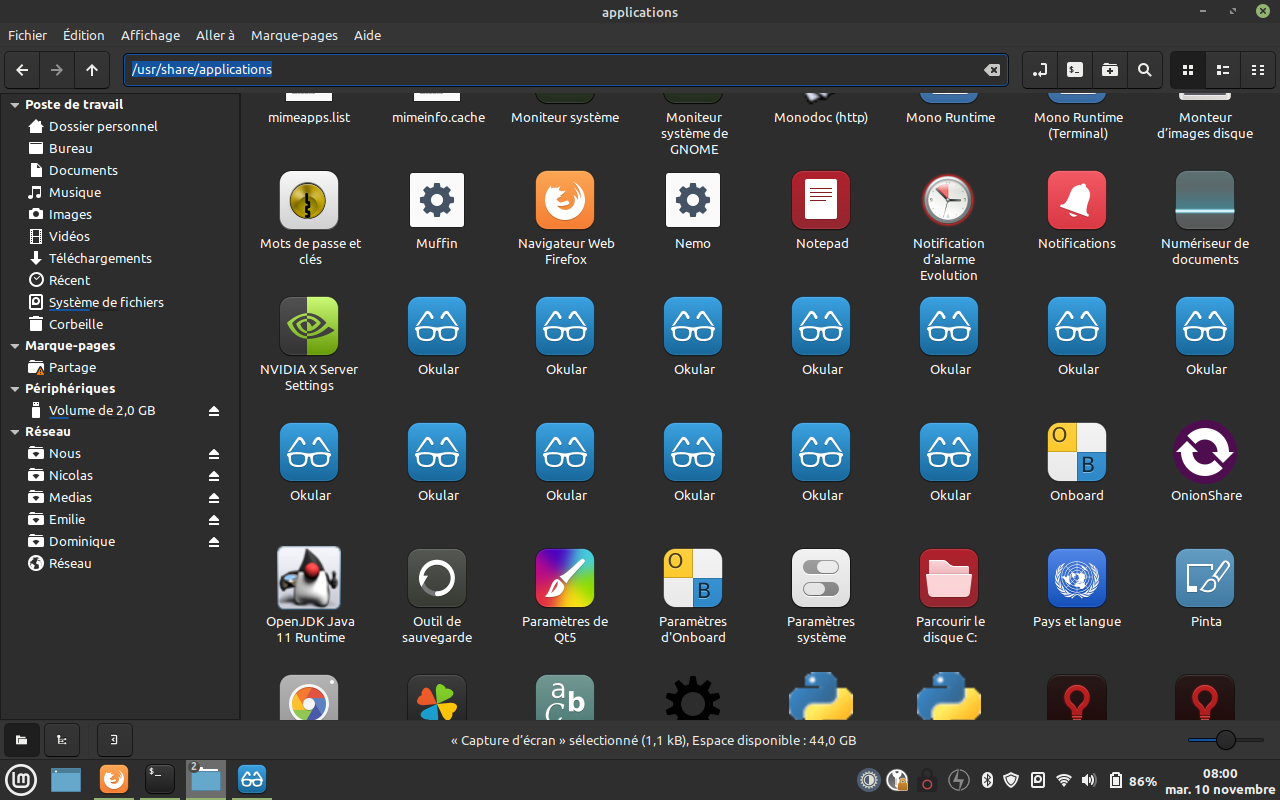Open Mots de passe et clés launcher
The width and height of the screenshot is (1280, 800).
(309, 200)
